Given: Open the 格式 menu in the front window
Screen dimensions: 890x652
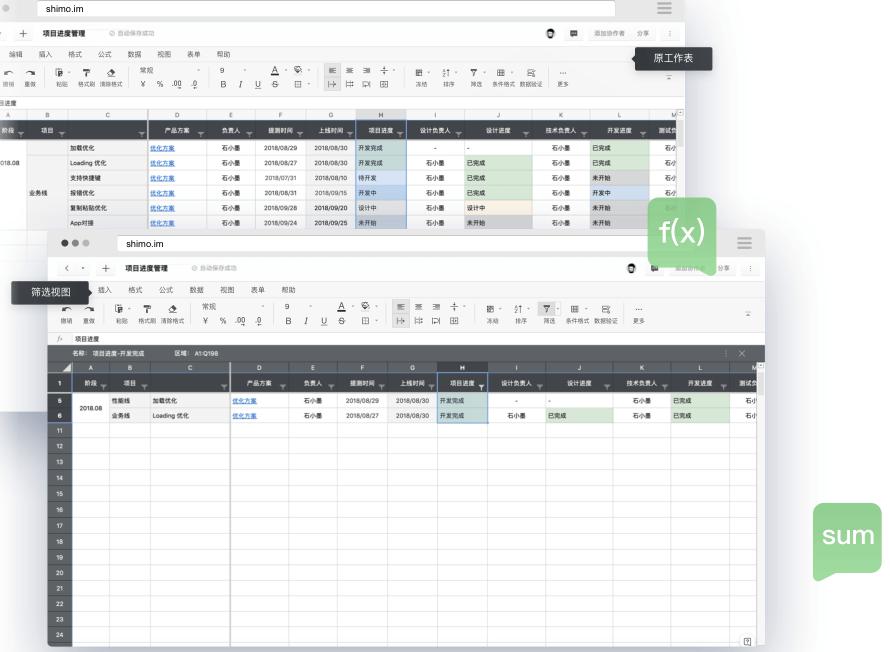Looking at the screenshot, I should pyautogui.click(x=135, y=290).
